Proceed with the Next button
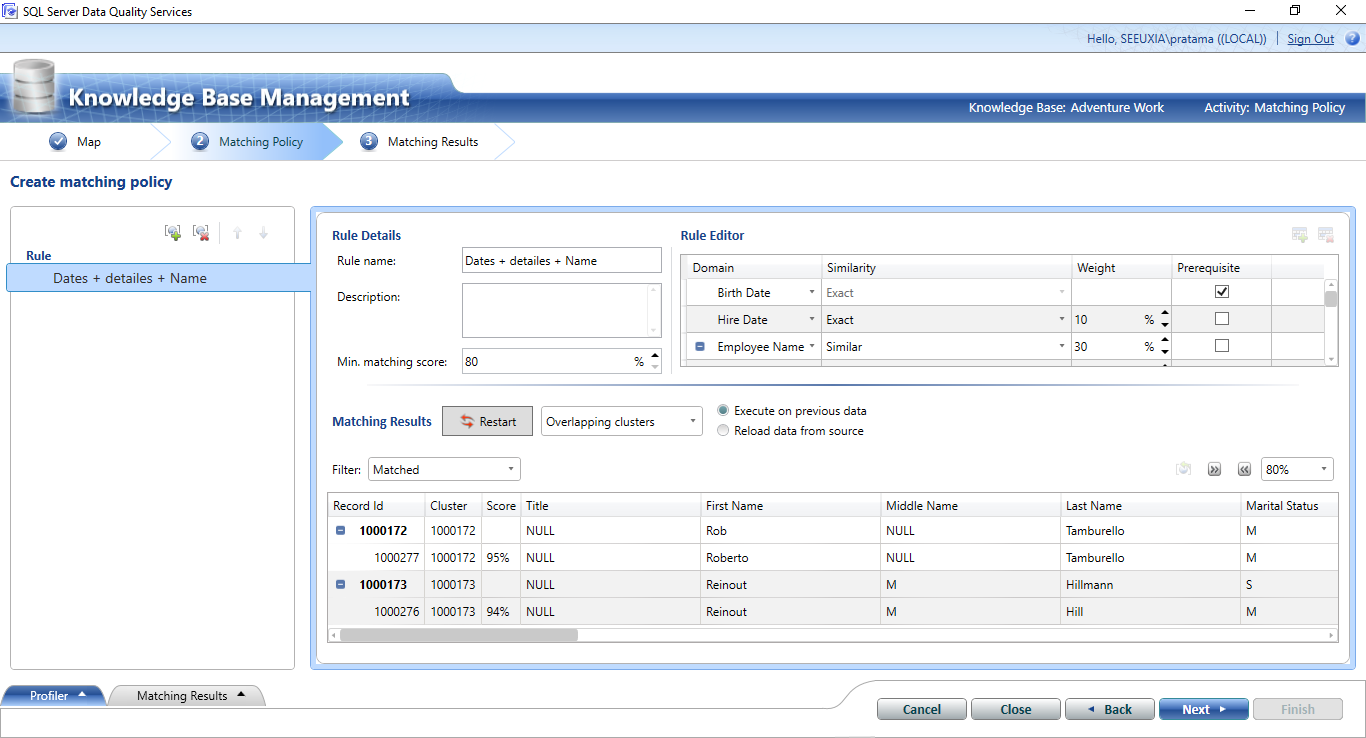 [1204, 709]
